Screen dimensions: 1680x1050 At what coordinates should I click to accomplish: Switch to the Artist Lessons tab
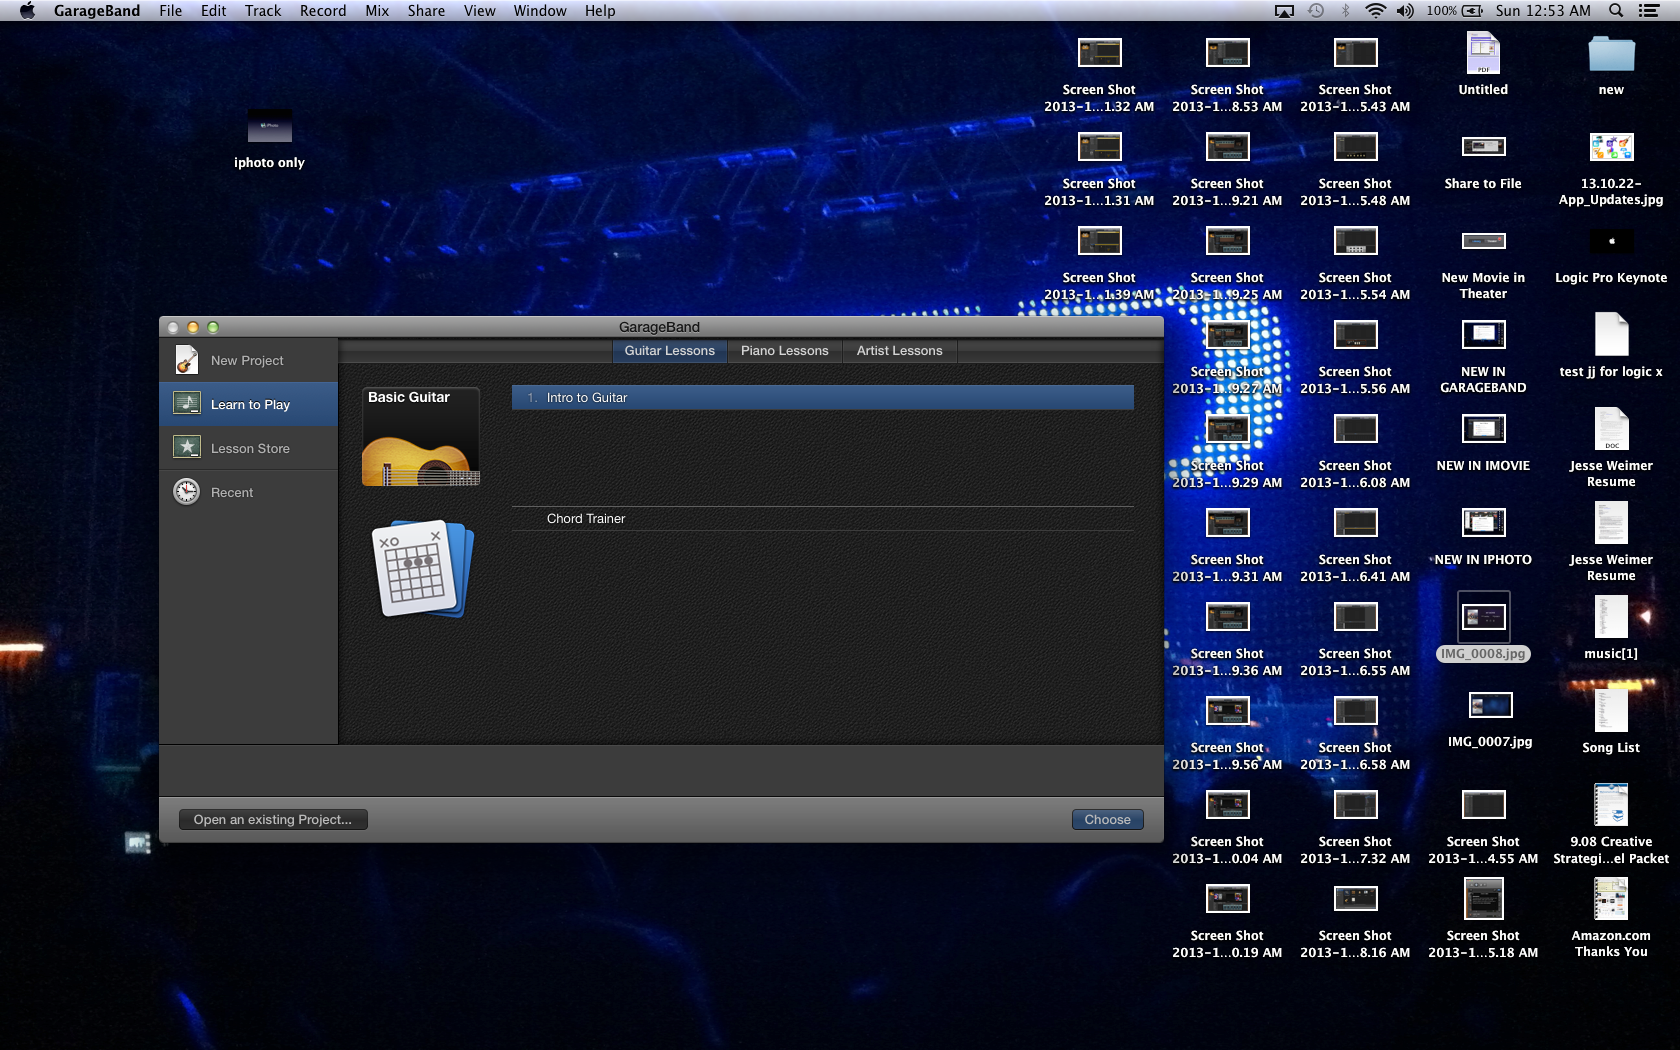[900, 351]
